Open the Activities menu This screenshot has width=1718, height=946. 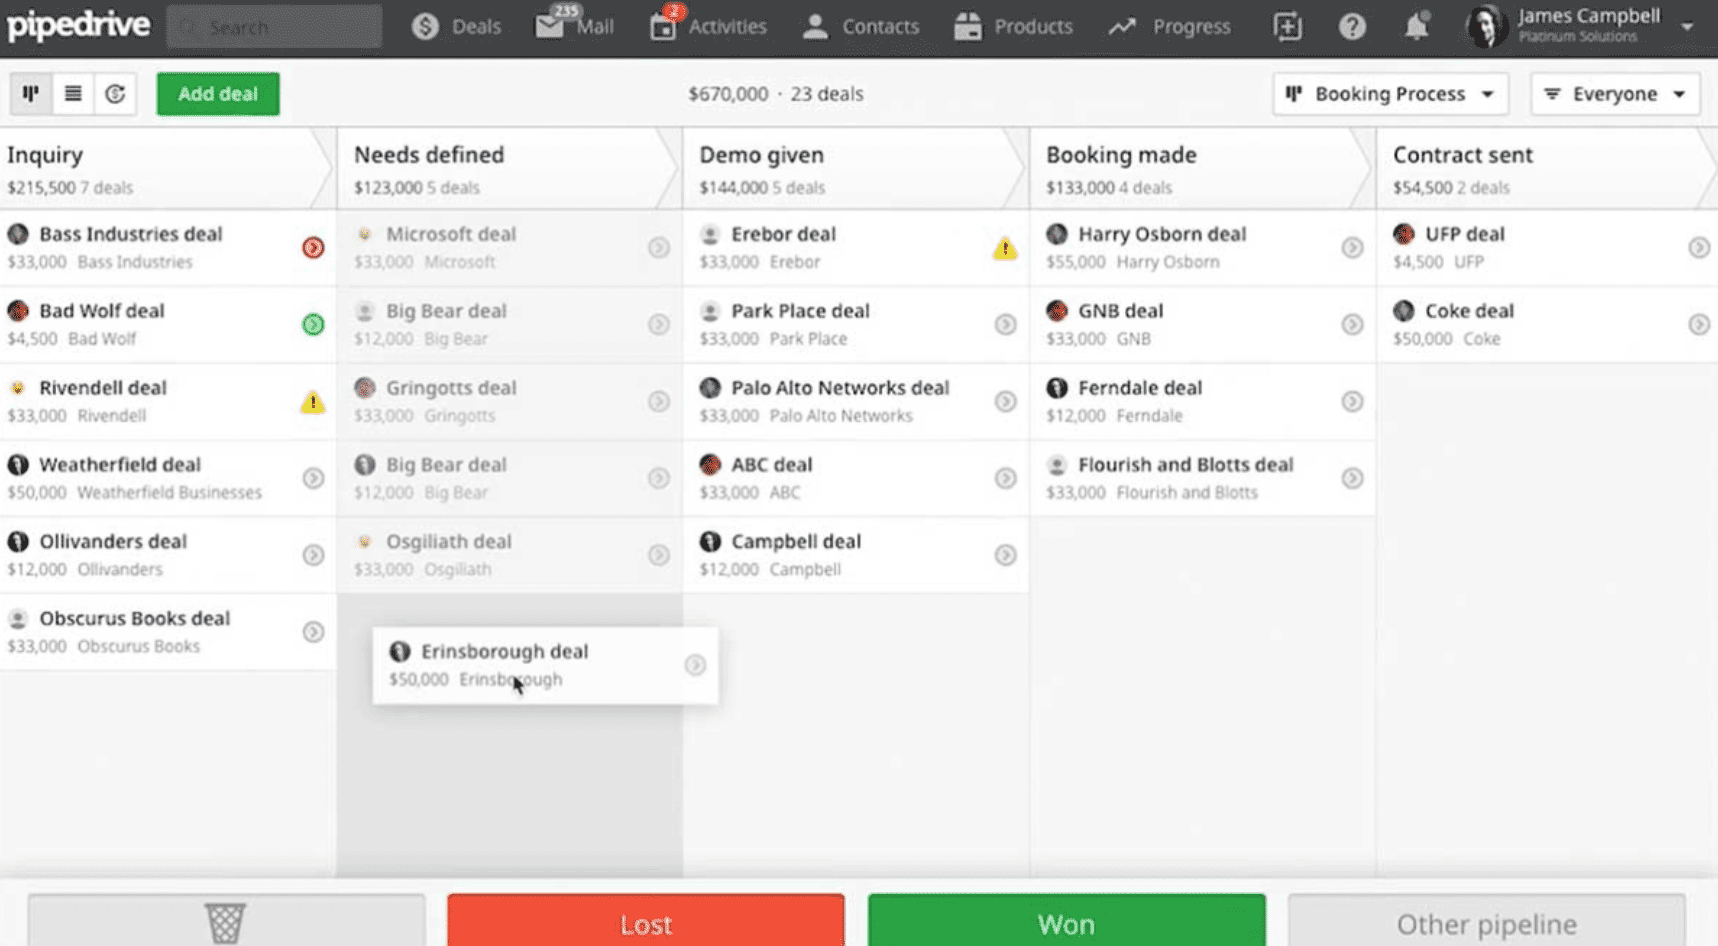(708, 27)
